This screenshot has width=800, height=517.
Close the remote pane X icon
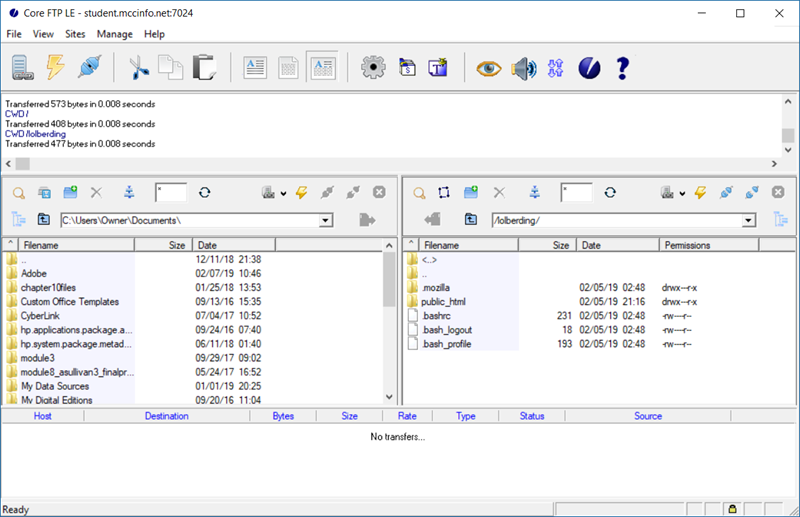click(778, 192)
